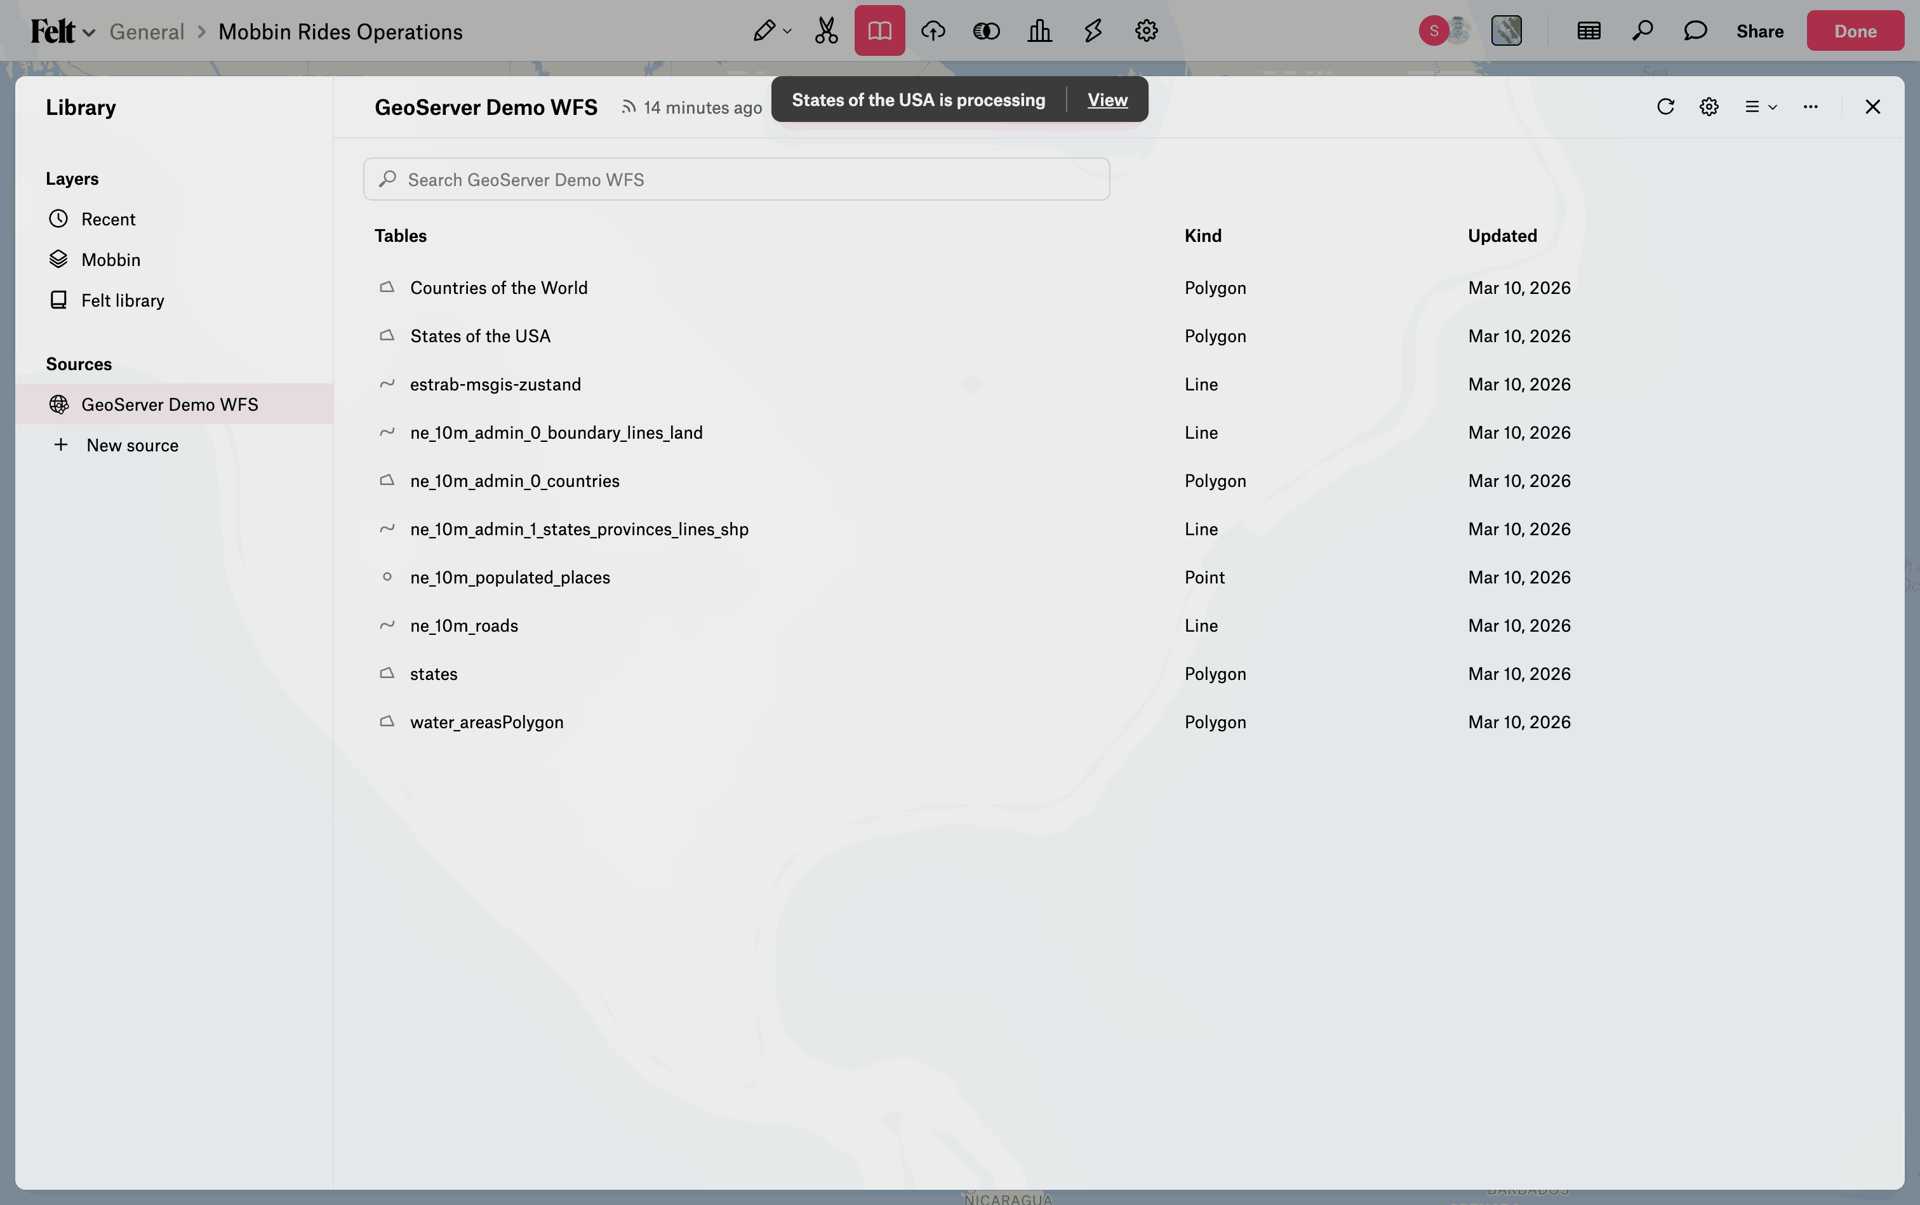This screenshot has height=1205, width=1920.
Task: Go to General breadcrumb
Action: 147,31
